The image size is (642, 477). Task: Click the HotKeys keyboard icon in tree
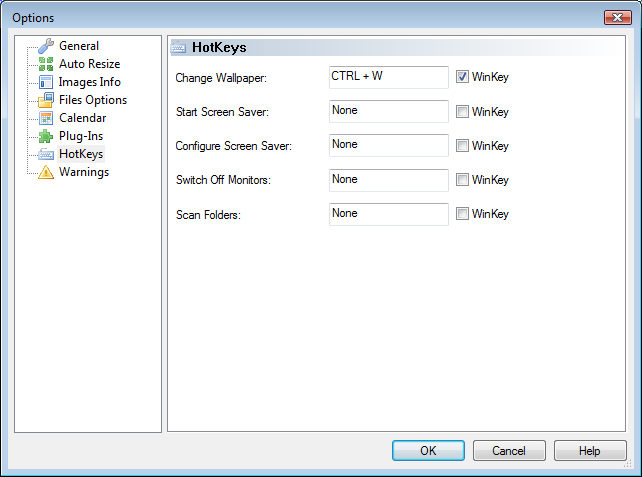coord(46,154)
